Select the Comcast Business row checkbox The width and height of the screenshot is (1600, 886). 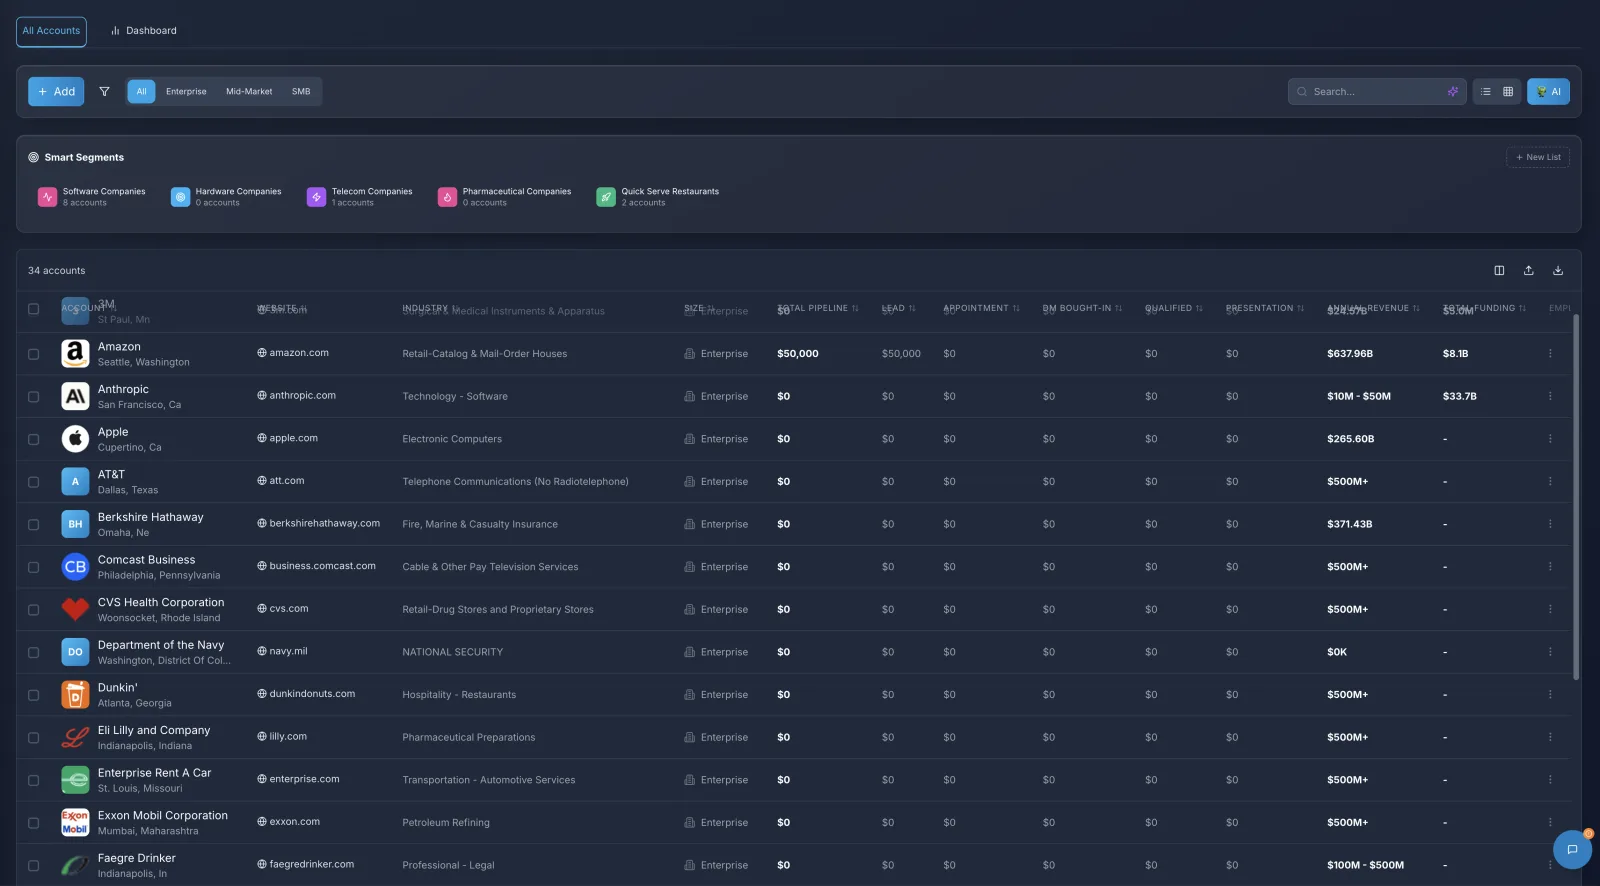pyautogui.click(x=33, y=567)
